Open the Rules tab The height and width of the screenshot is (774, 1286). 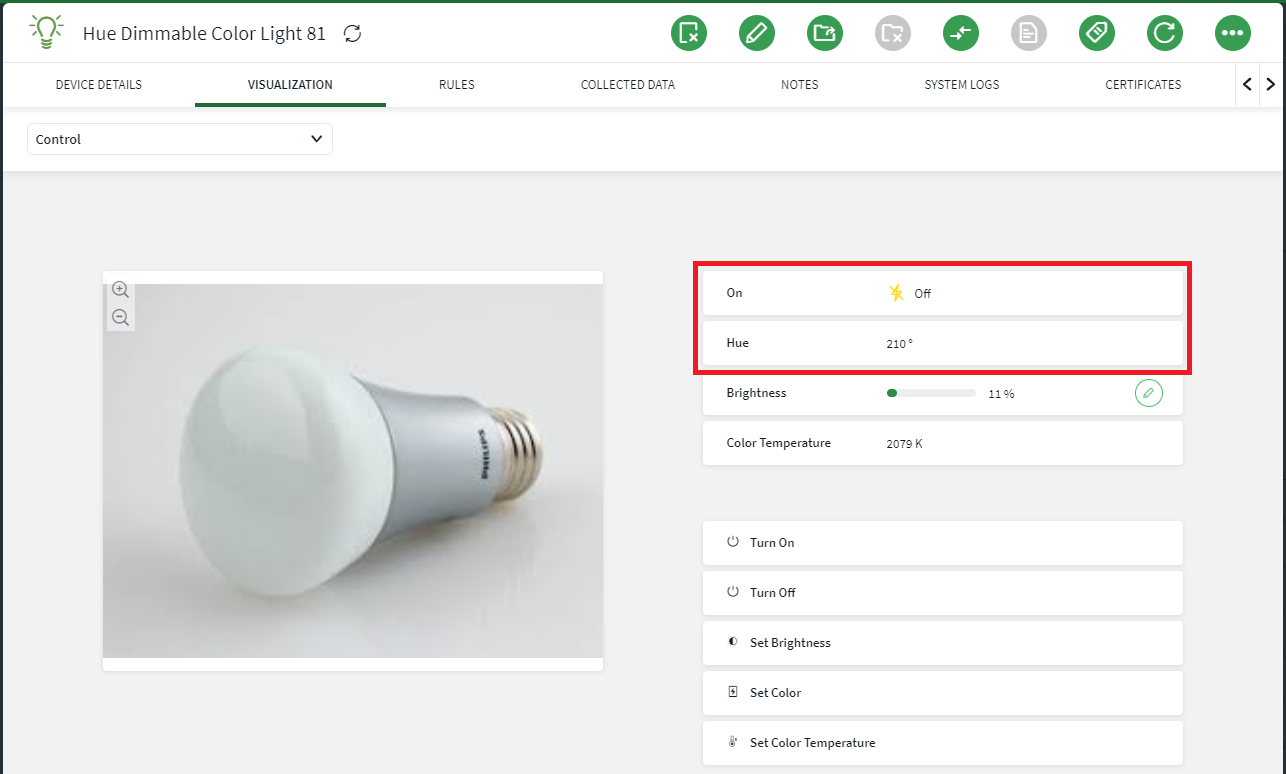(x=457, y=85)
